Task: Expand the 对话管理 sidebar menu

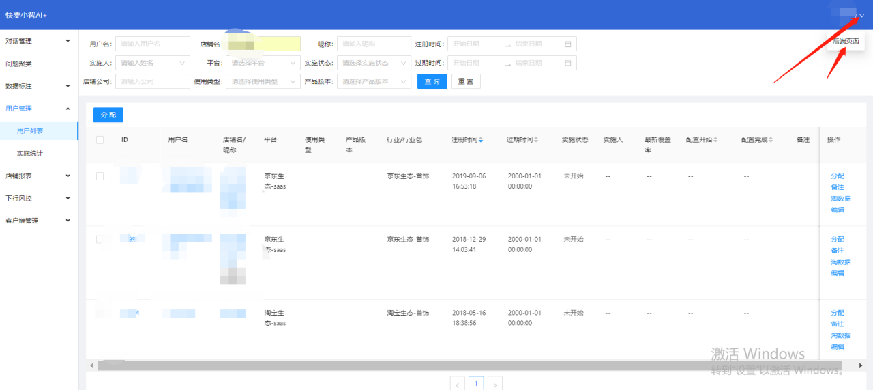Action: (x=38, y=41)
